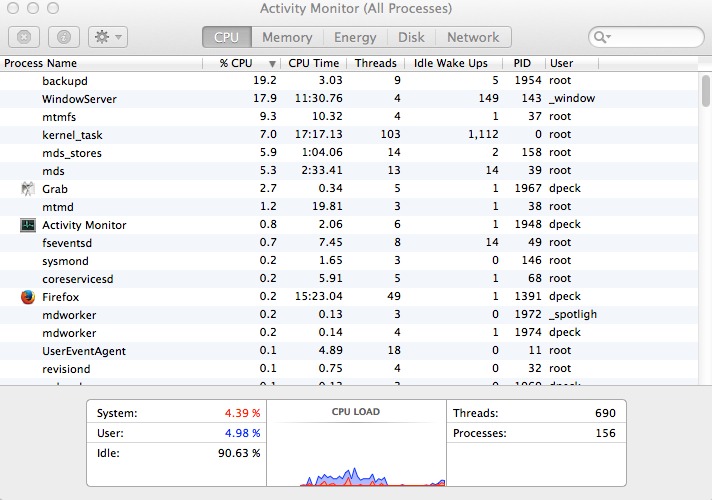Click PID 1967 of Grab
Image resolution: width=712 pixels, height=500 pixels.
528,188
